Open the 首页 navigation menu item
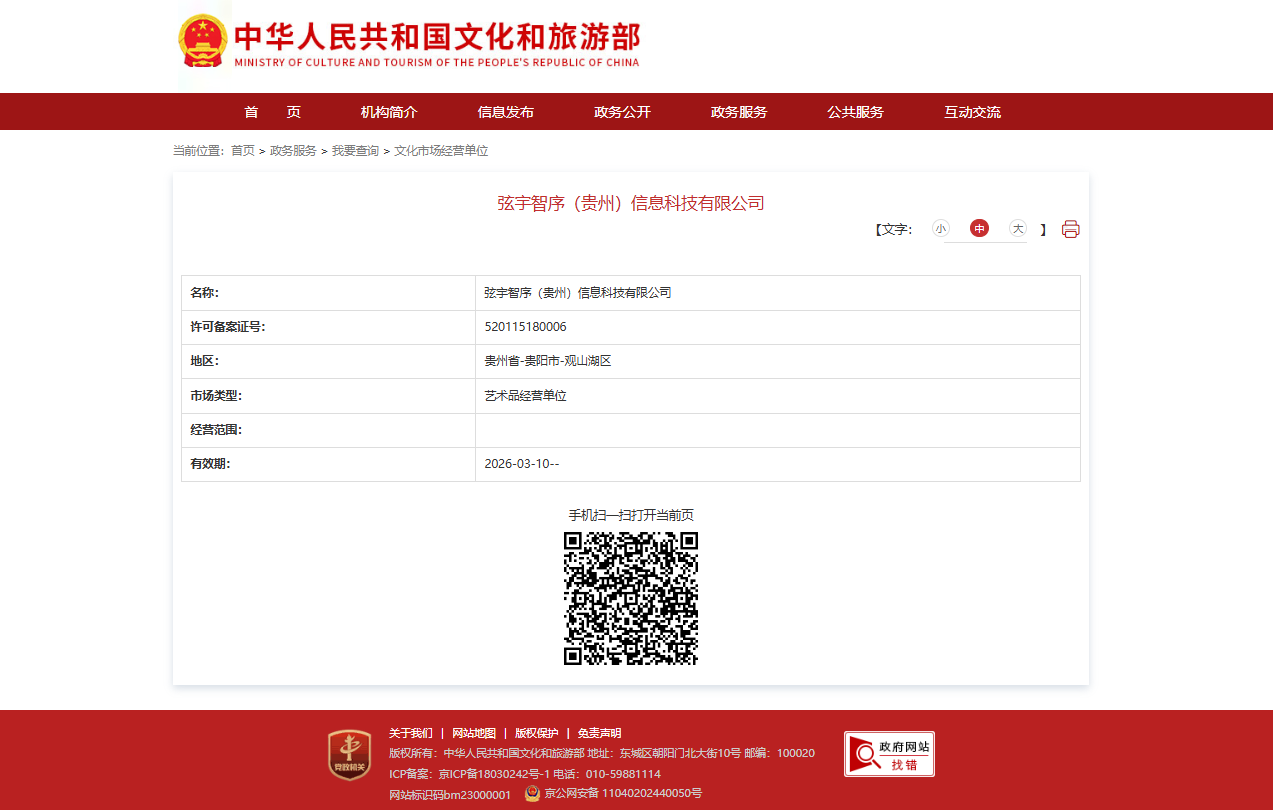The width and height of the screenshot is (1273, 810). (272, 112)
